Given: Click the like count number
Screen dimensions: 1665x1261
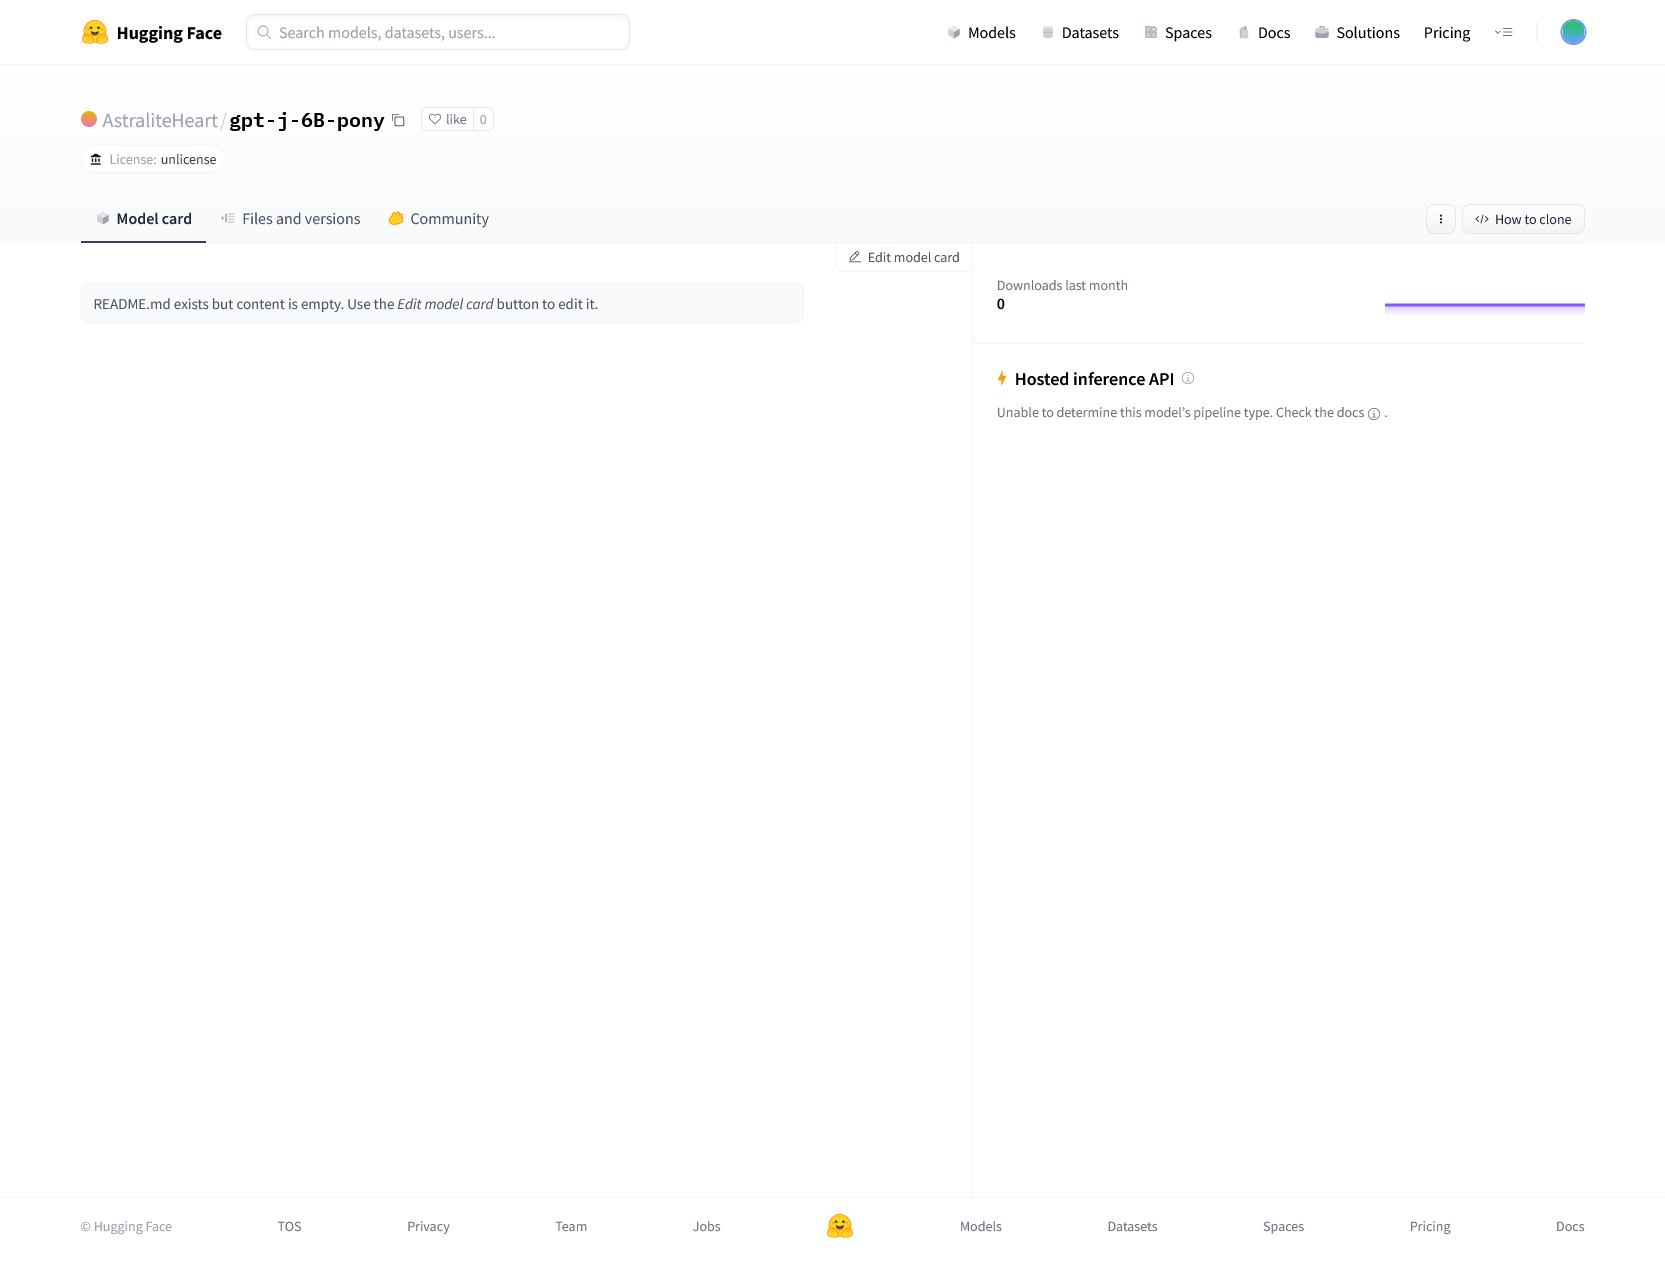Looking at the screenshot, I should coord(483,119).
